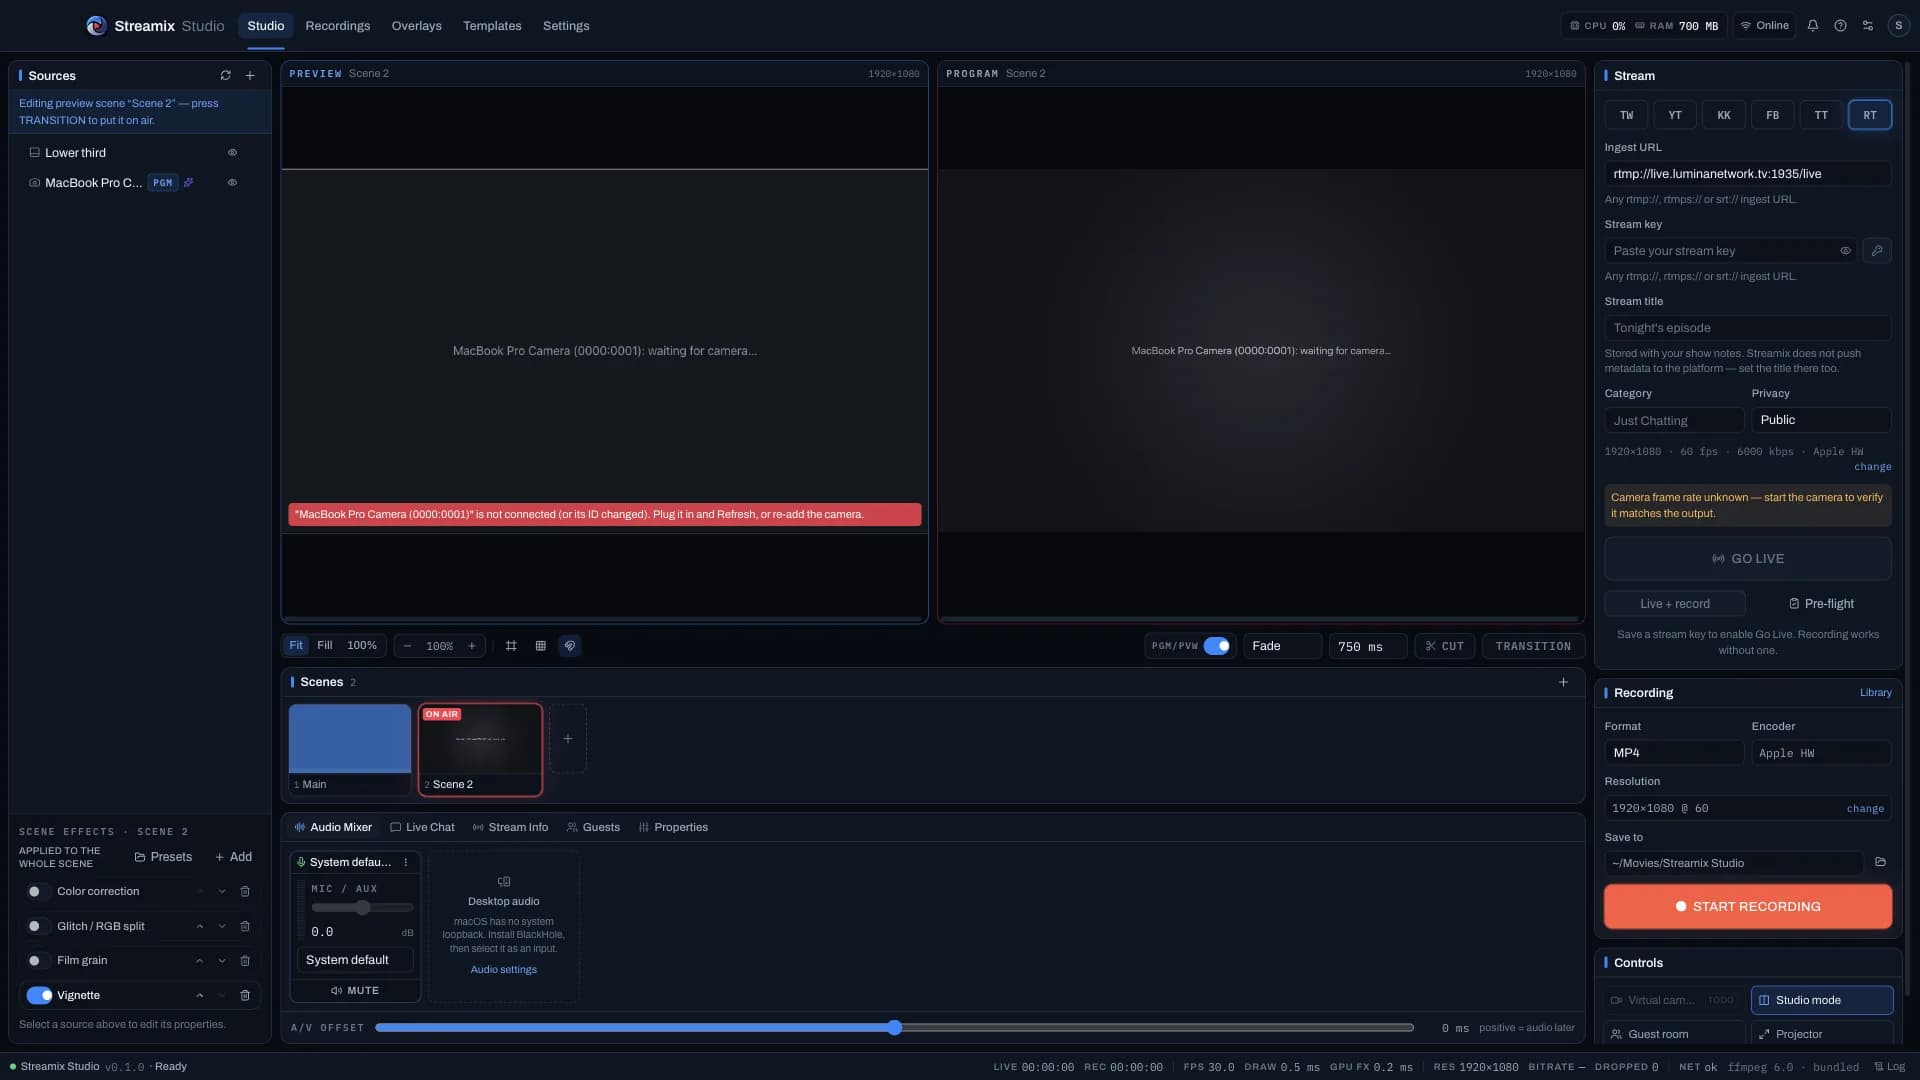Switch to the Guests tab

[x=593, y=828]
